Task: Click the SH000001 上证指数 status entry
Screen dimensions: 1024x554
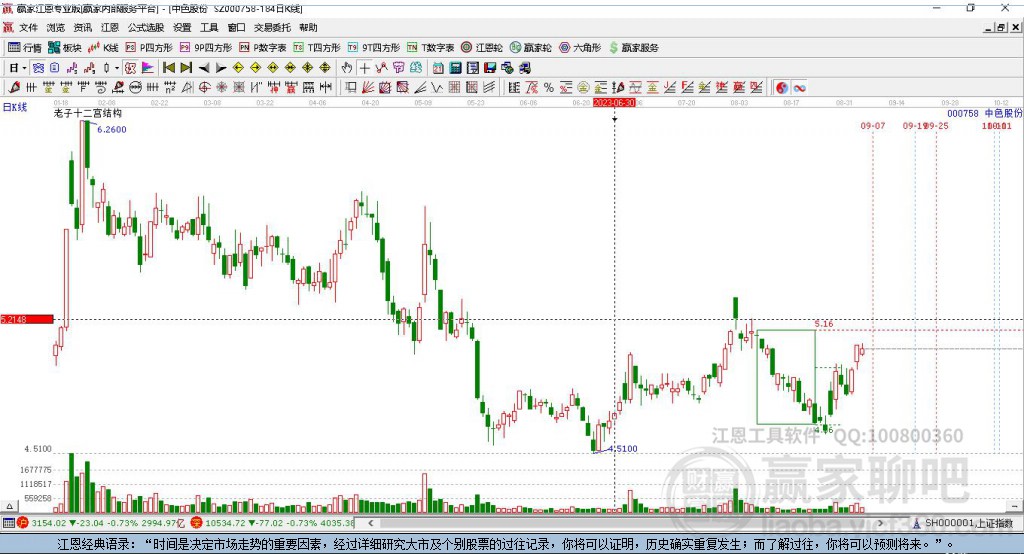Action: 963,523
